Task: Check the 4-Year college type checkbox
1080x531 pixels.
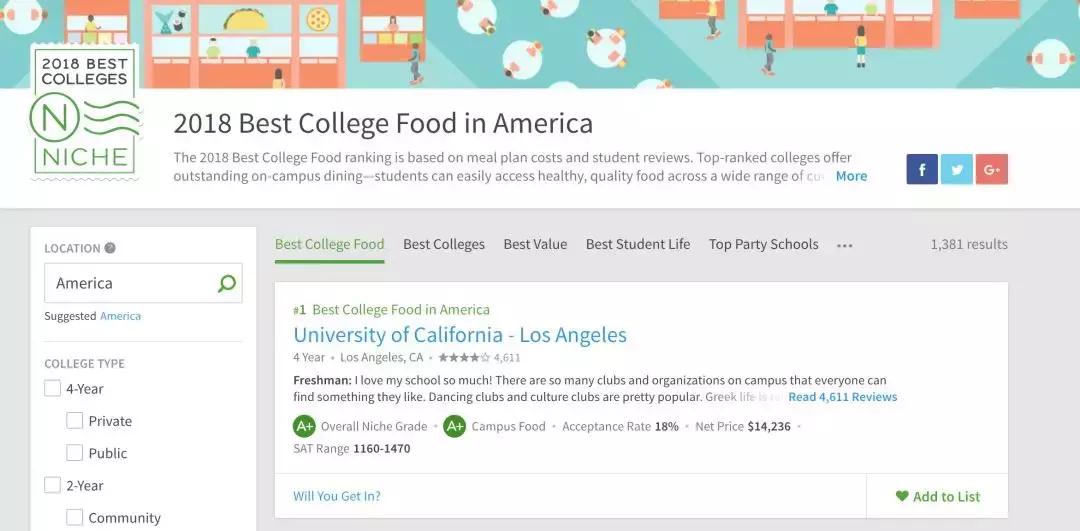Action: coord(53,389)
